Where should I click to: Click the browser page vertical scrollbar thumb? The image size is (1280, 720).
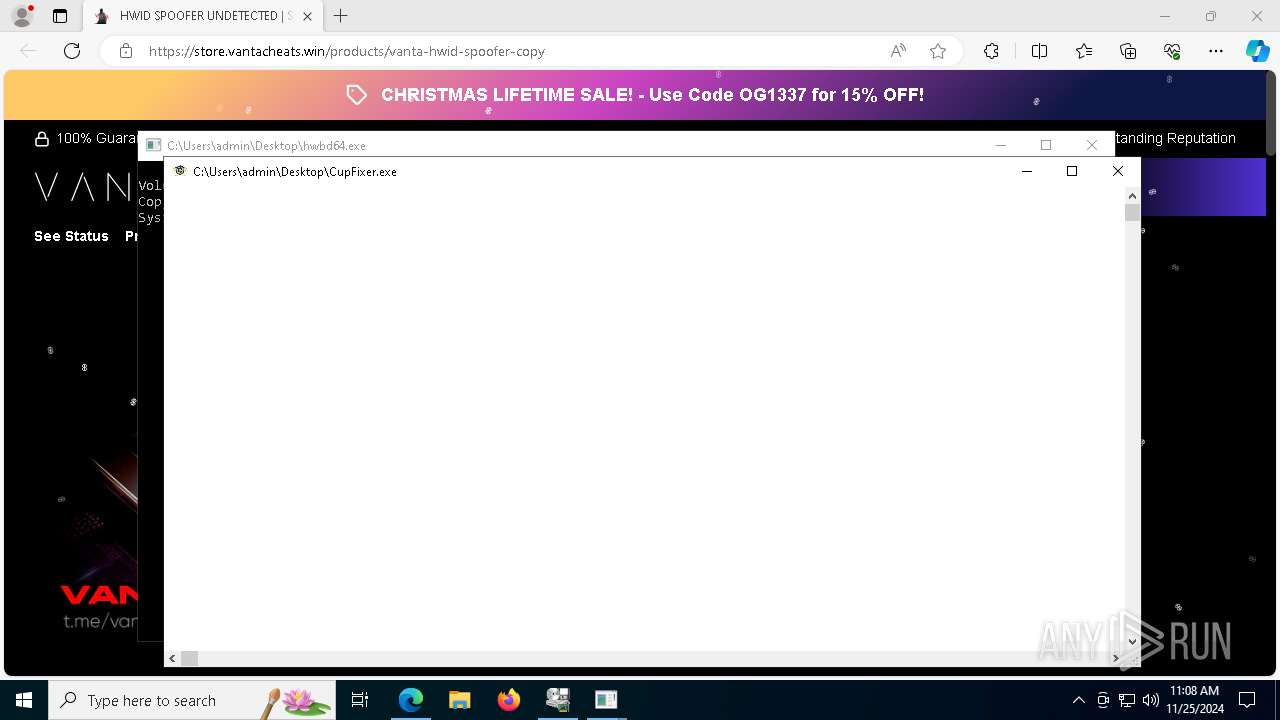1272,114
